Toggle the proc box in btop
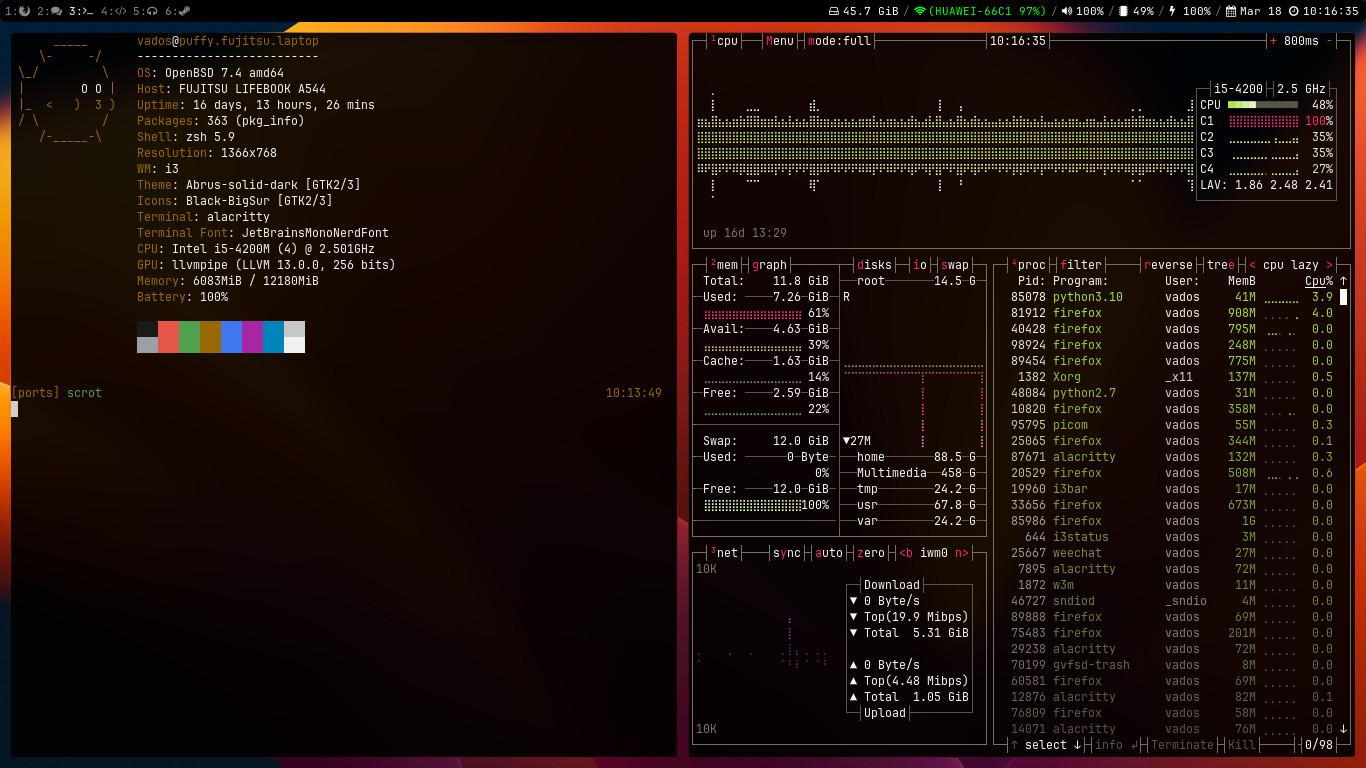The height and width of the screenshot is (768, 1366). (1028, 265)
